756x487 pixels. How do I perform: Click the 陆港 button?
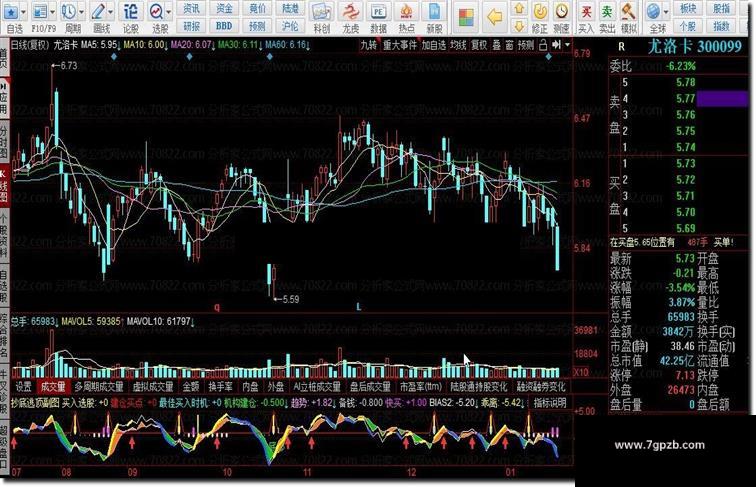[x=290, y=9]
